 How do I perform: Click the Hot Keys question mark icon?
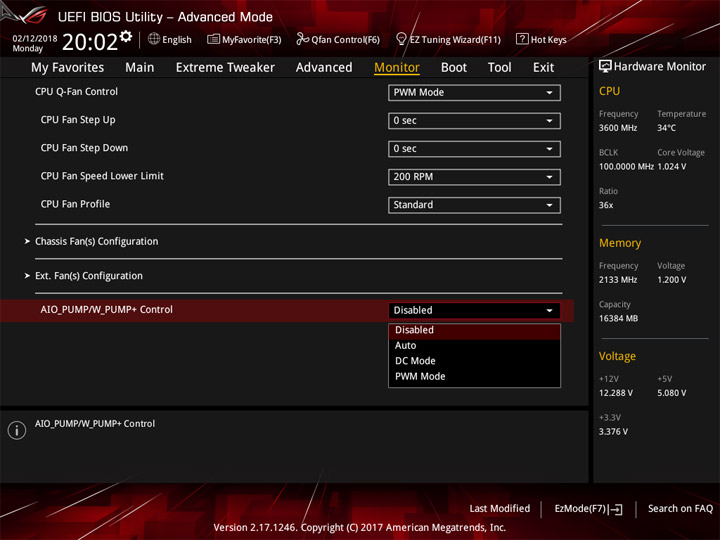pyautogui.click(x=522, y=39)
